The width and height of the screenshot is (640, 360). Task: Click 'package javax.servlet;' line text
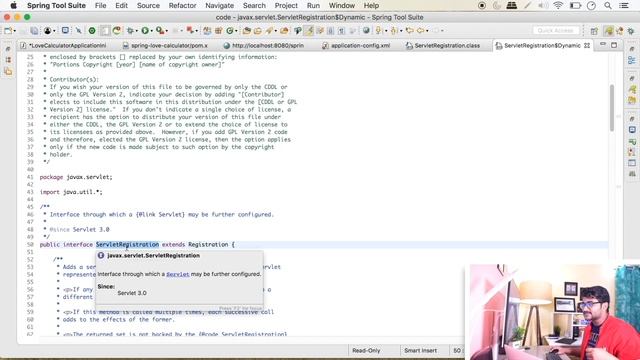click(x=76, y=177)
